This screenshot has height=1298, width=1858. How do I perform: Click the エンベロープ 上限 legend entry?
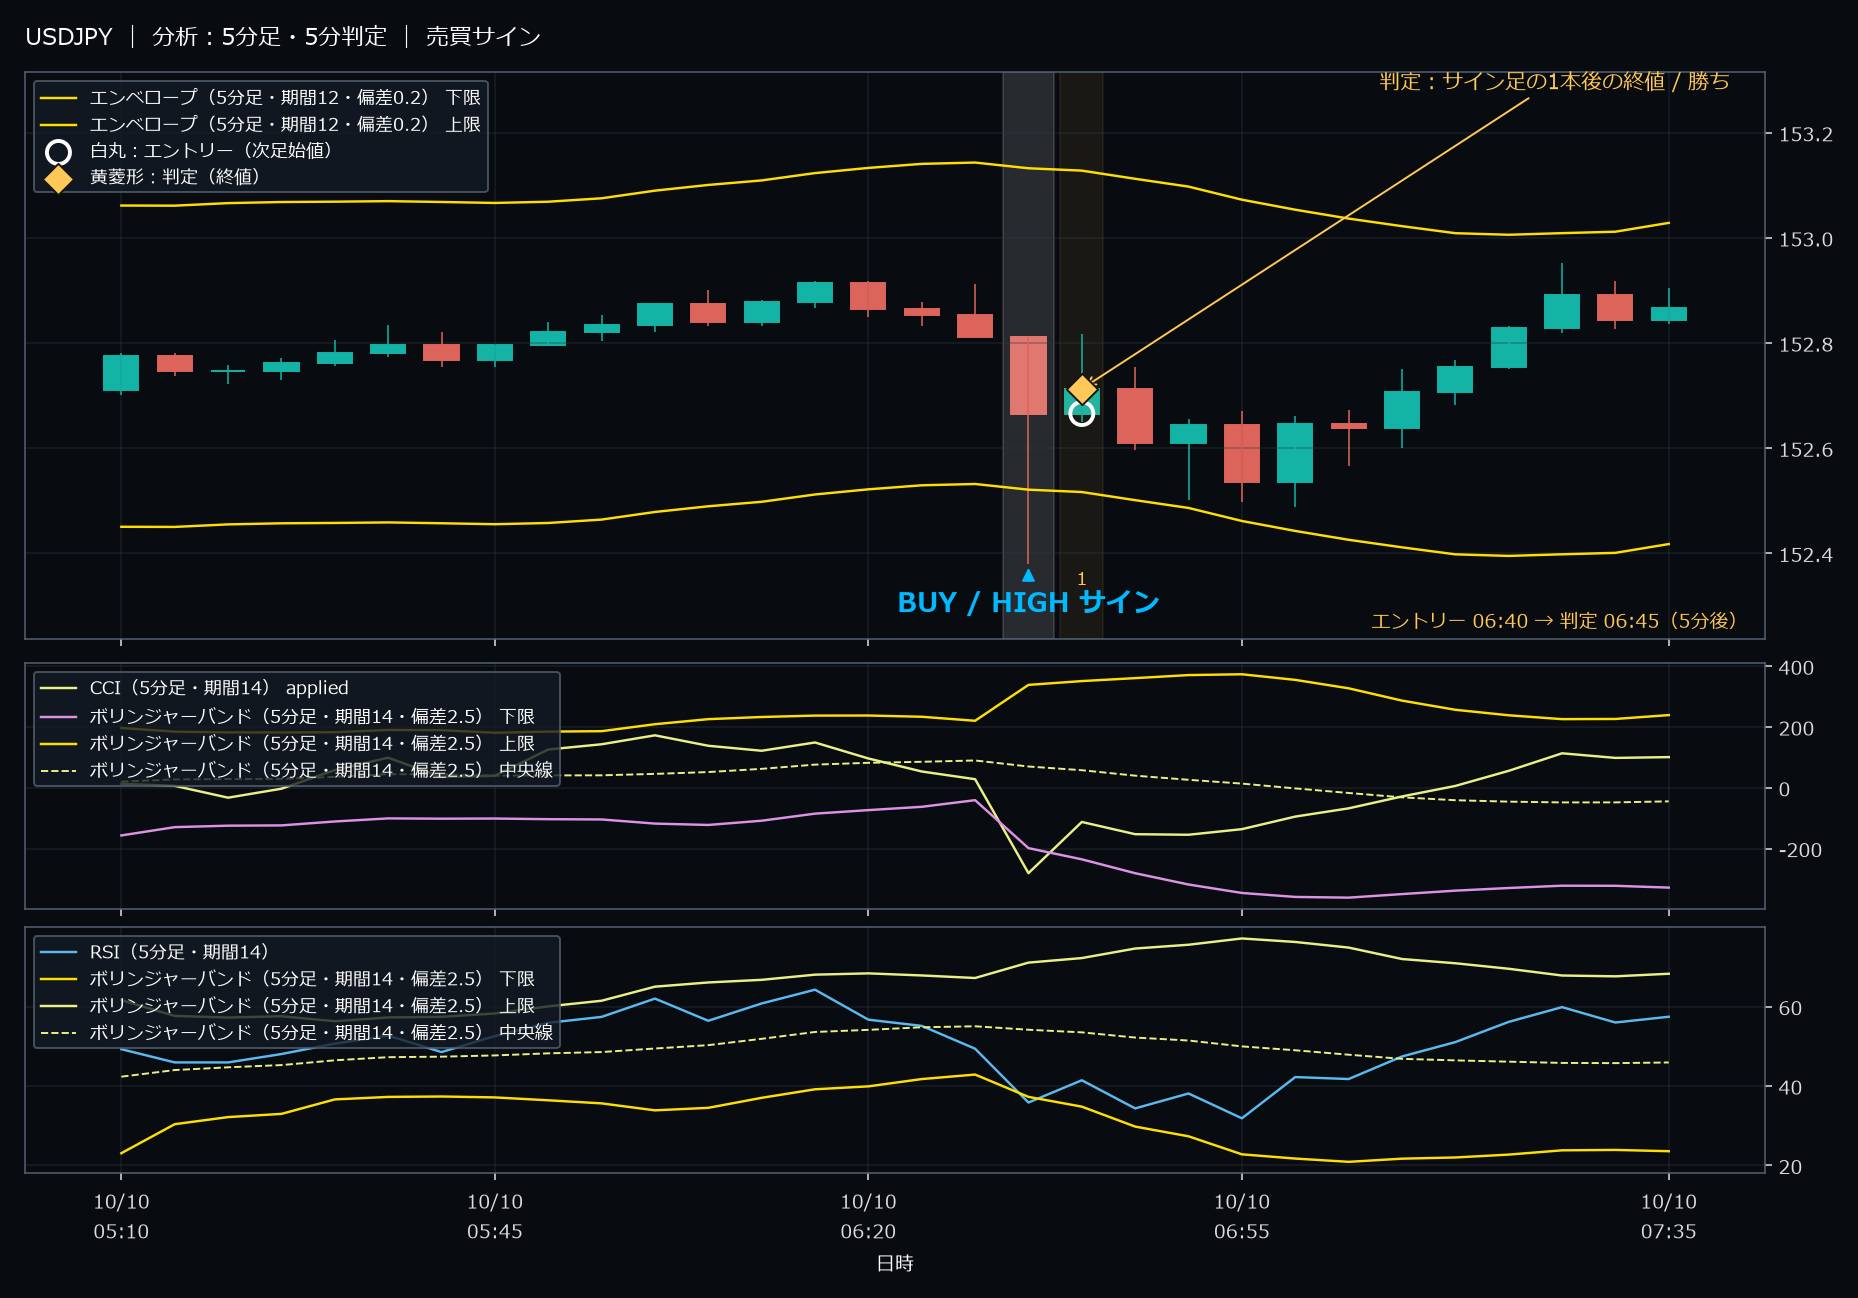(x=260, y=124)
